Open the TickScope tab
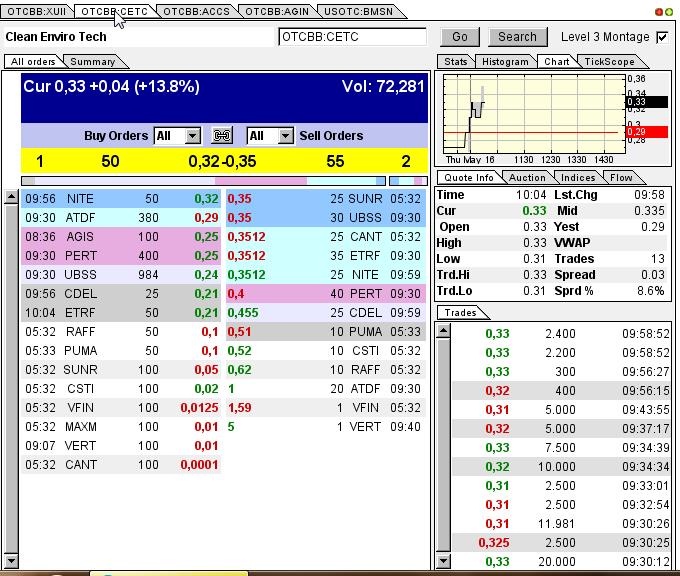The width and height of the screenshot is (680, 576). point(609,62)
